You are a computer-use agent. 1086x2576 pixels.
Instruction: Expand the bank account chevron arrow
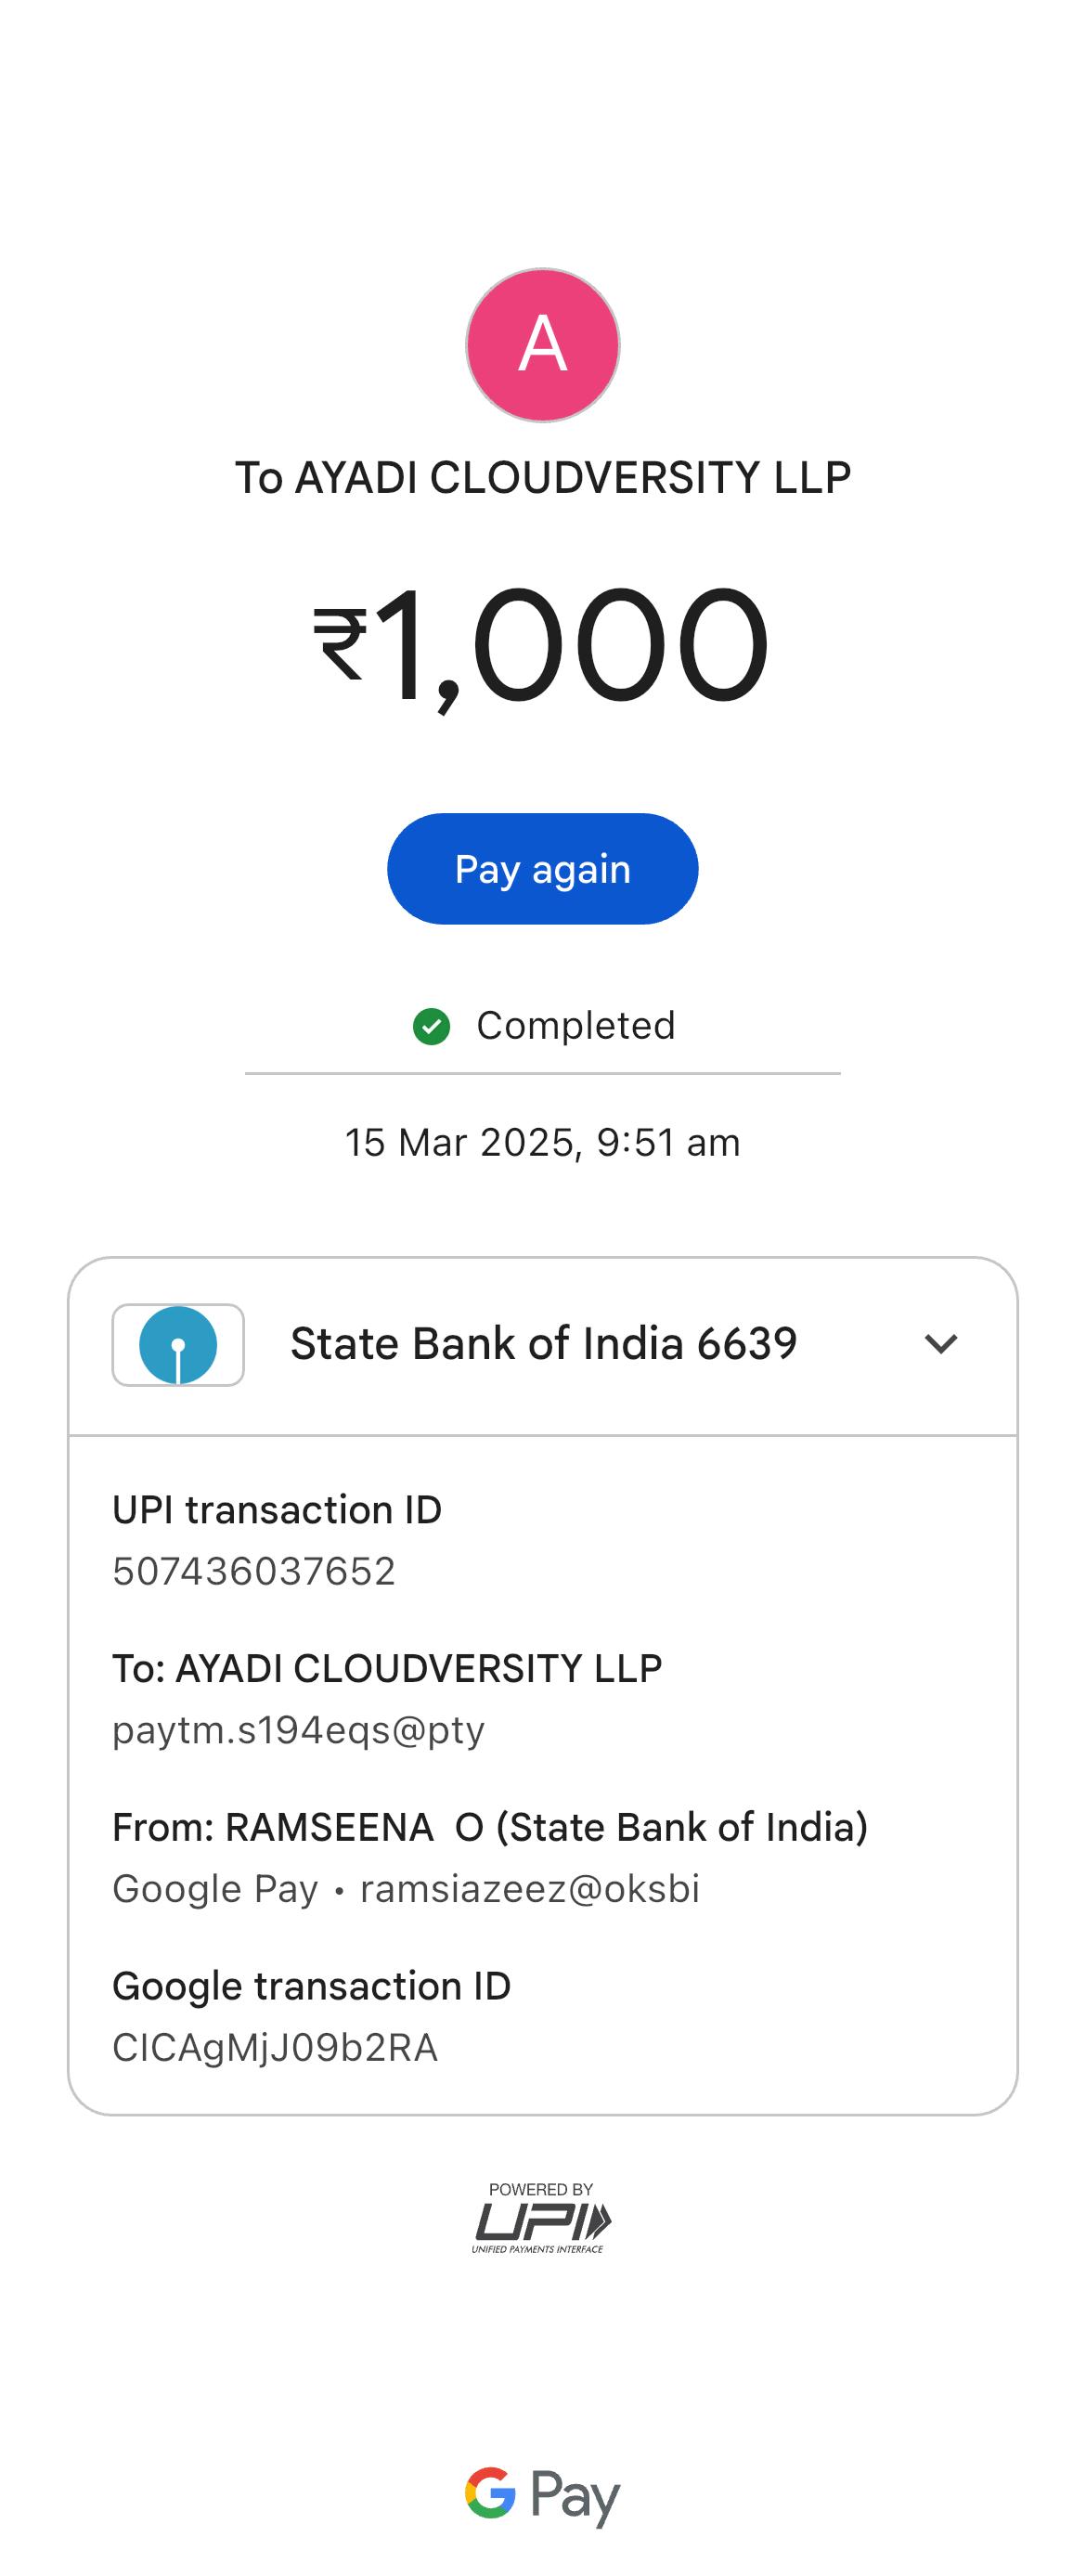pyautogui.click(x=941, y=1344)
